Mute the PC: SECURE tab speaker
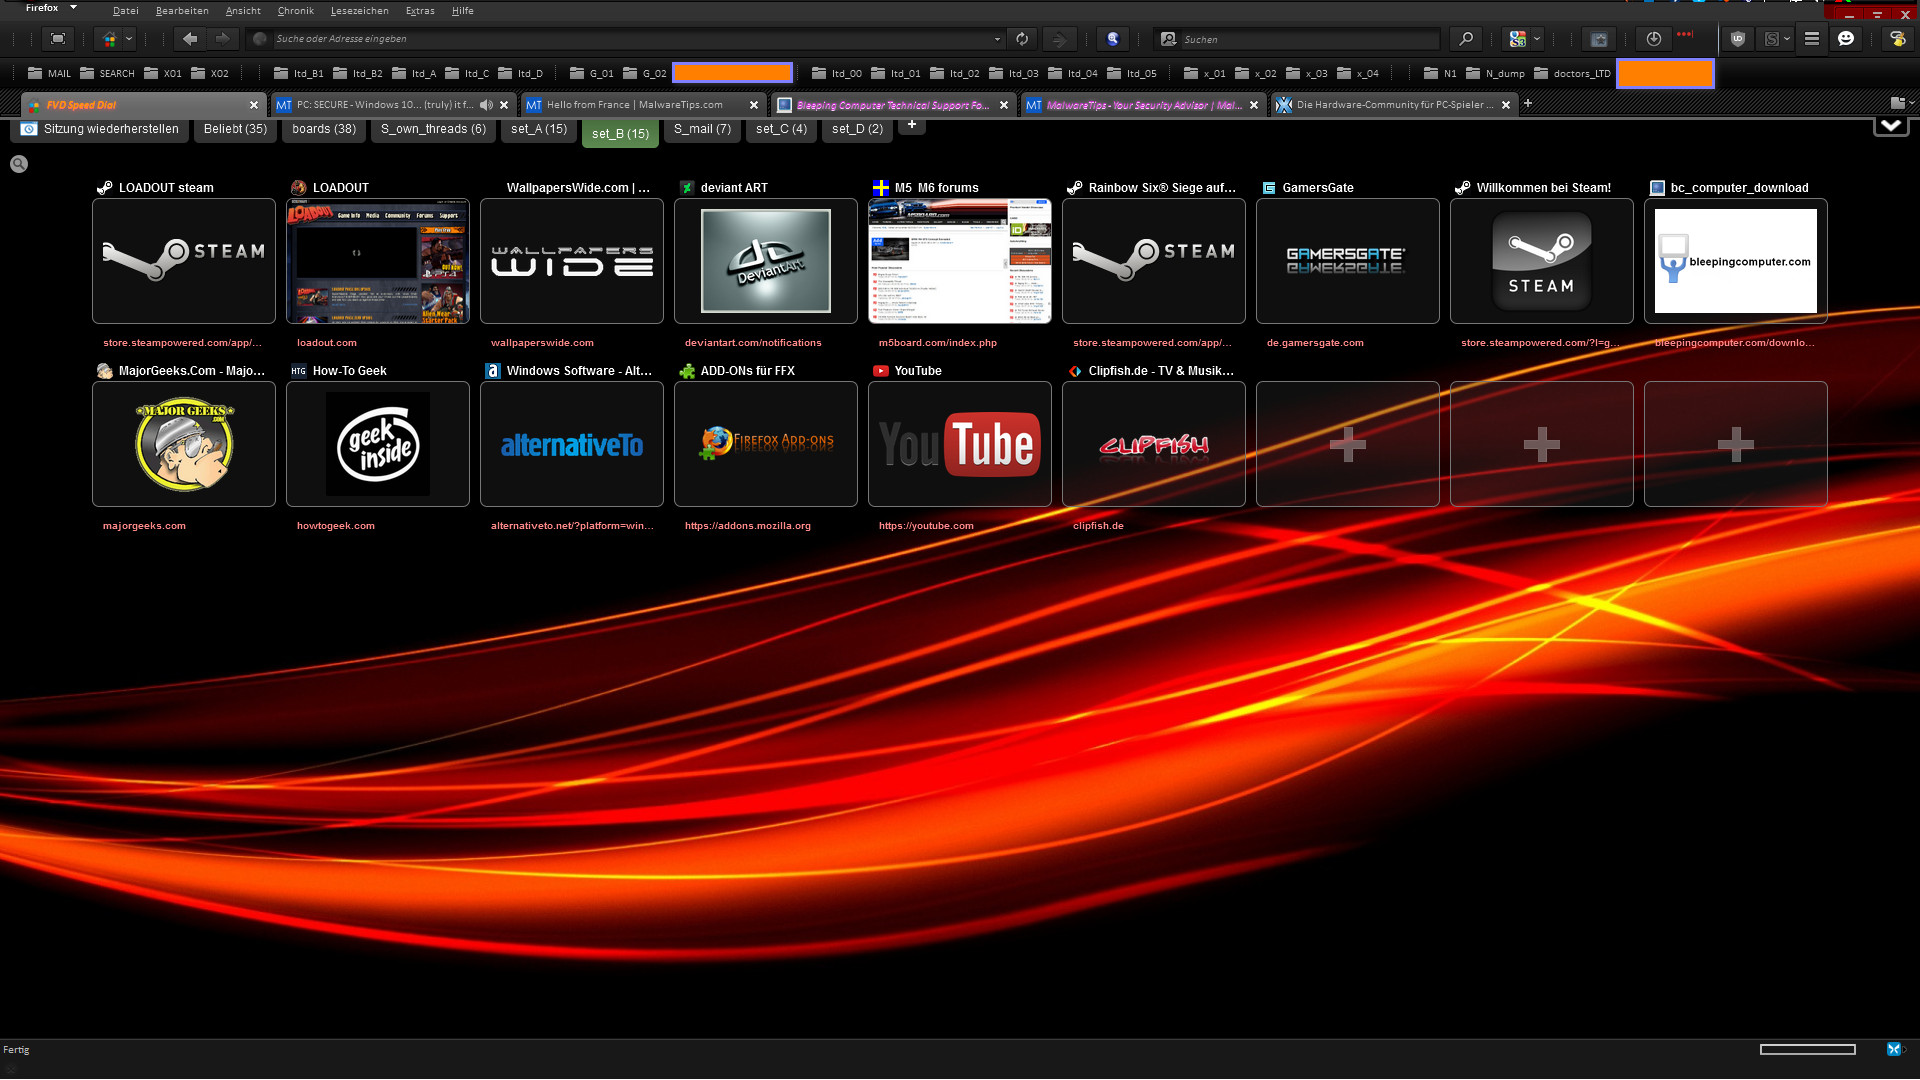 [486, 105]
